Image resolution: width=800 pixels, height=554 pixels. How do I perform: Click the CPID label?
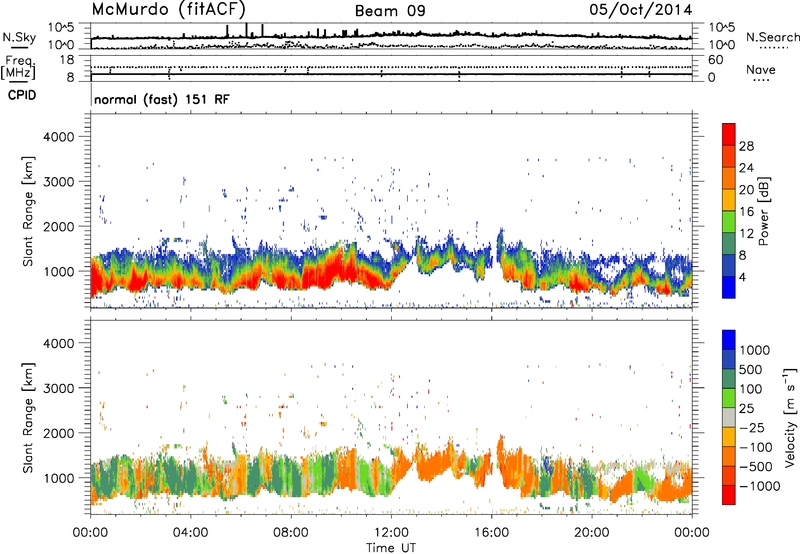22,95
